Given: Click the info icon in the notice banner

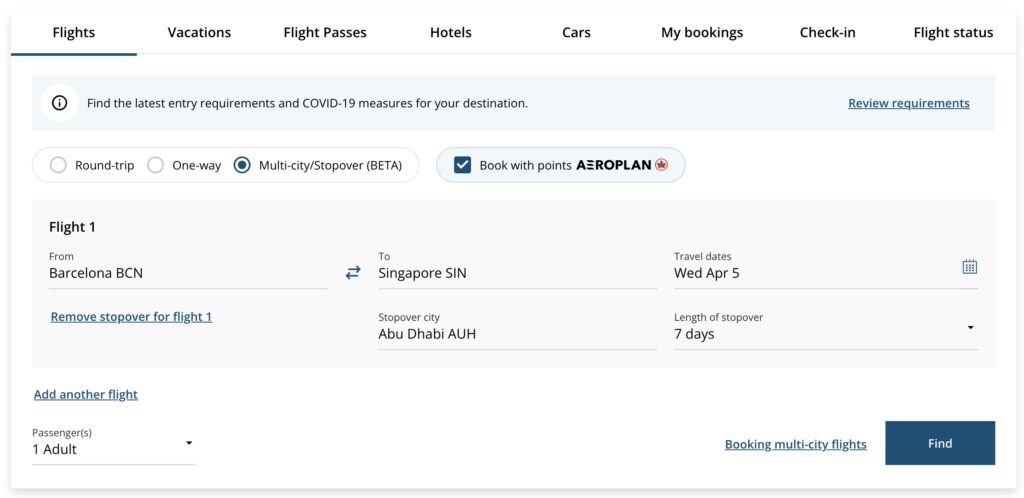Looking at the screenshot, I should (x=60, y=103).
